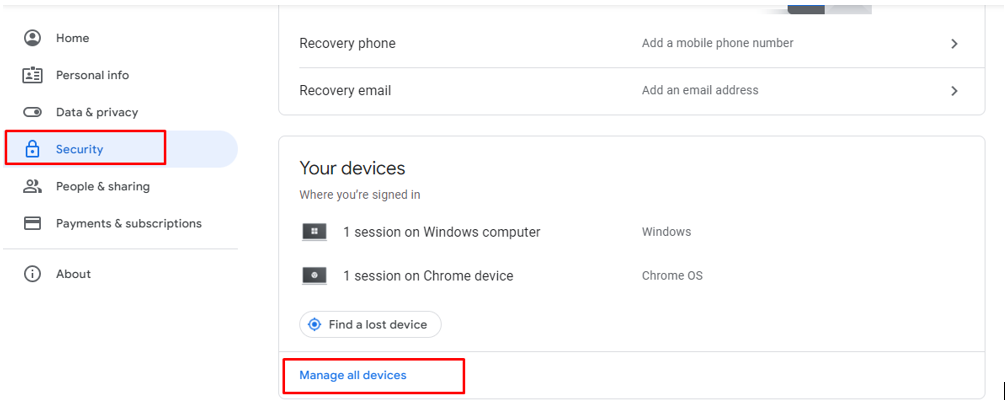Select Add a mobile phone number

click(717, 43)
